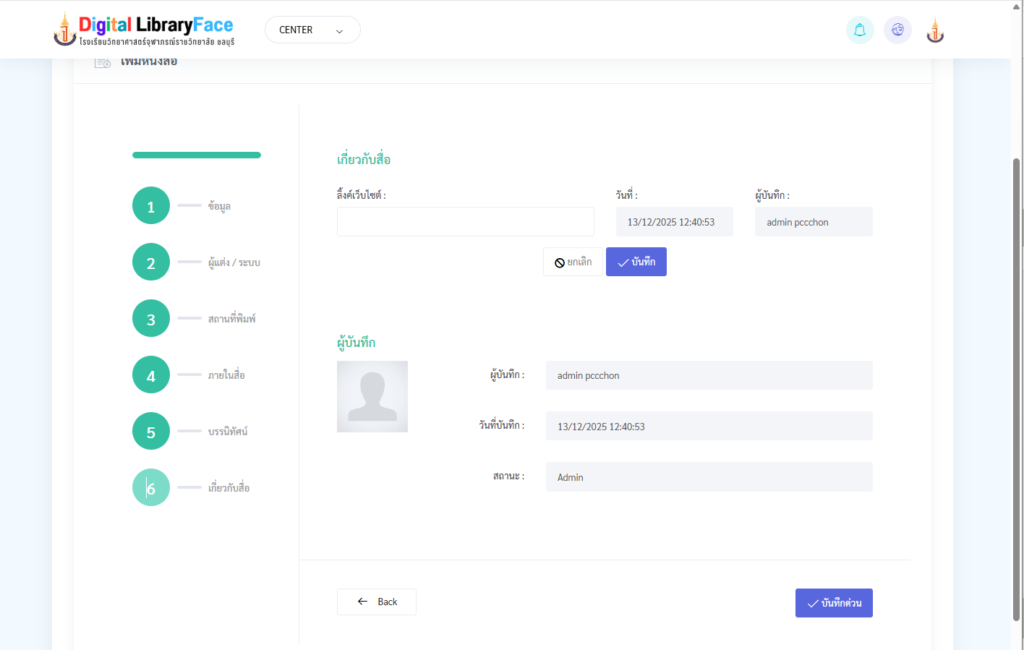Expand the CENTER dropdown

[x=312, y=30]
